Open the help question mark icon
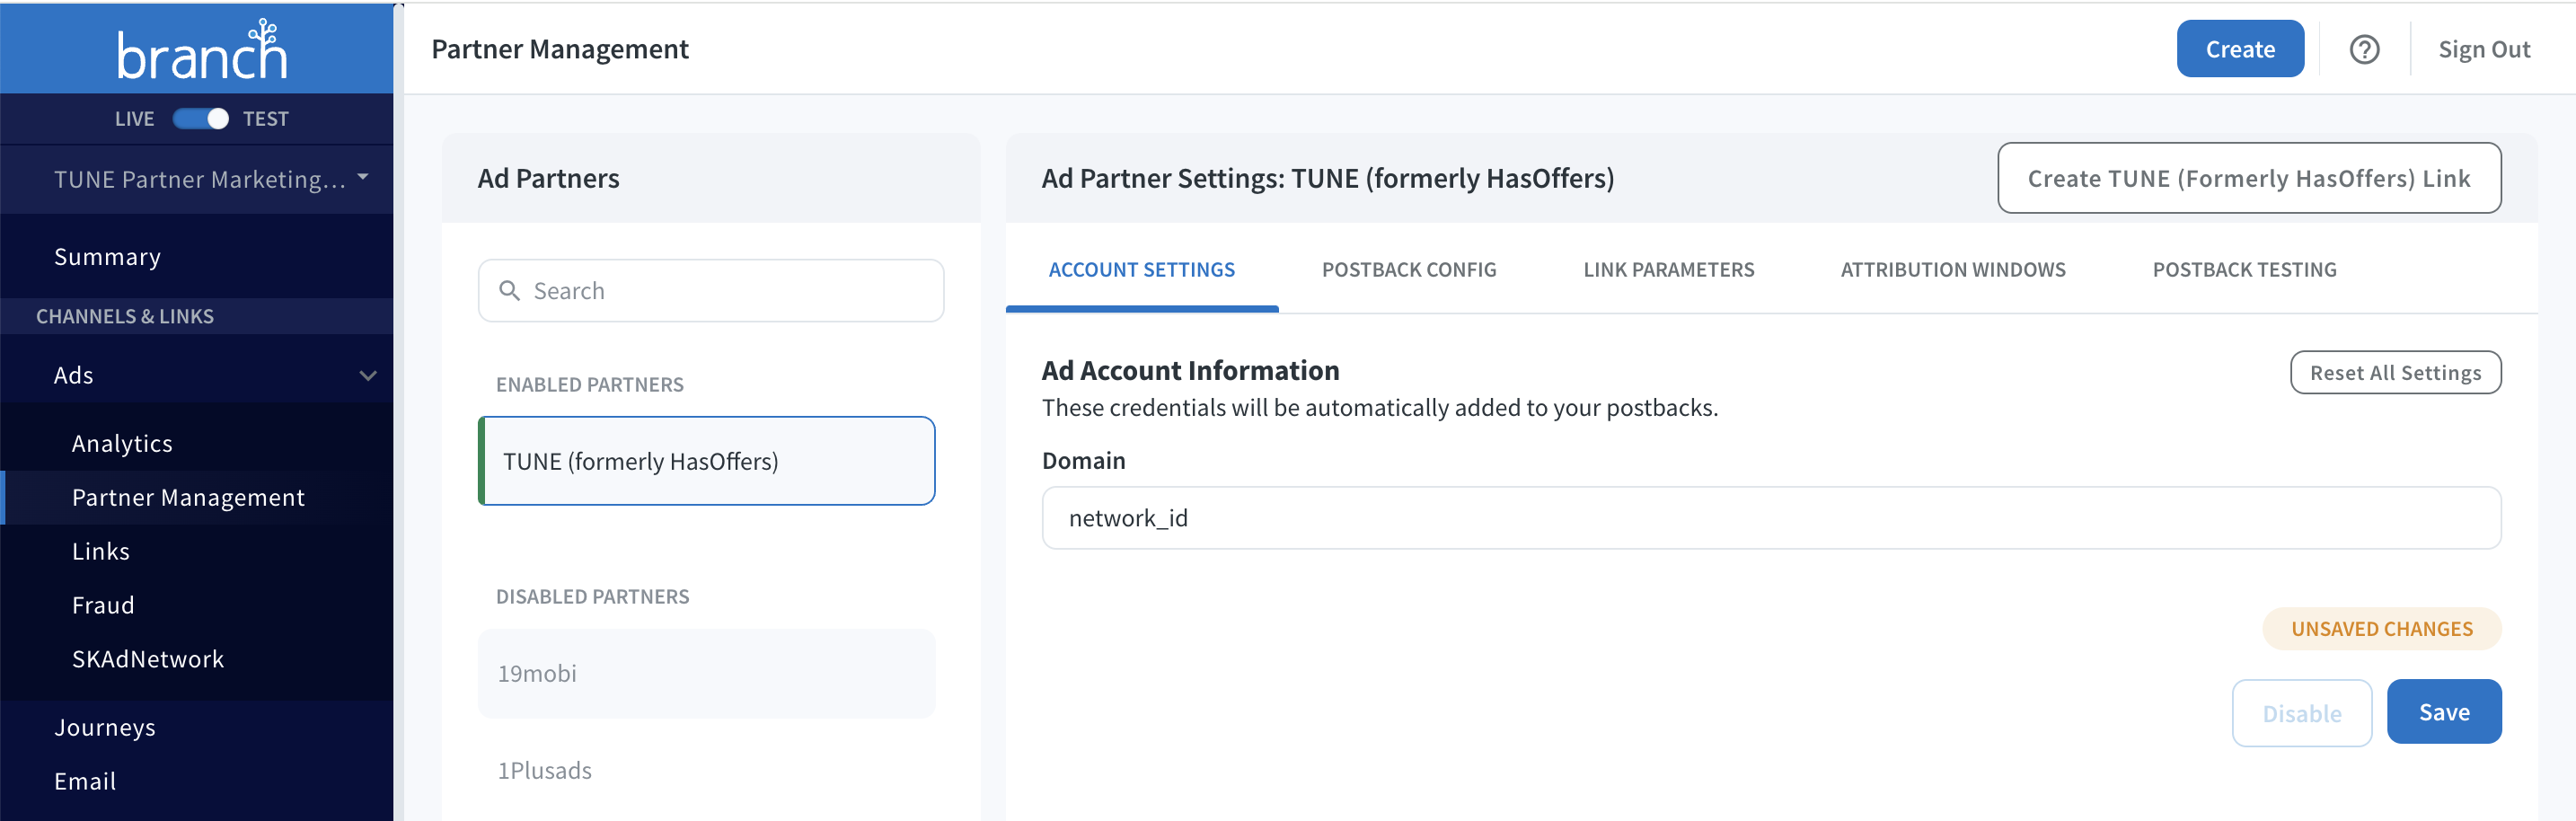 click(2364, 49)
